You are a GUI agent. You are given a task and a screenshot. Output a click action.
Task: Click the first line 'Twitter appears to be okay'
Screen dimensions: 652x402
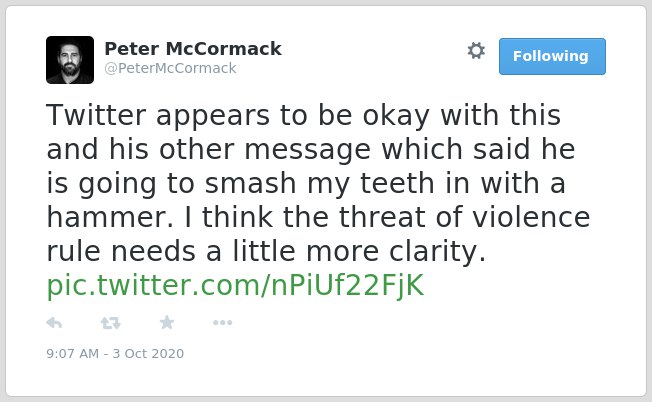(x=238, y=116)
